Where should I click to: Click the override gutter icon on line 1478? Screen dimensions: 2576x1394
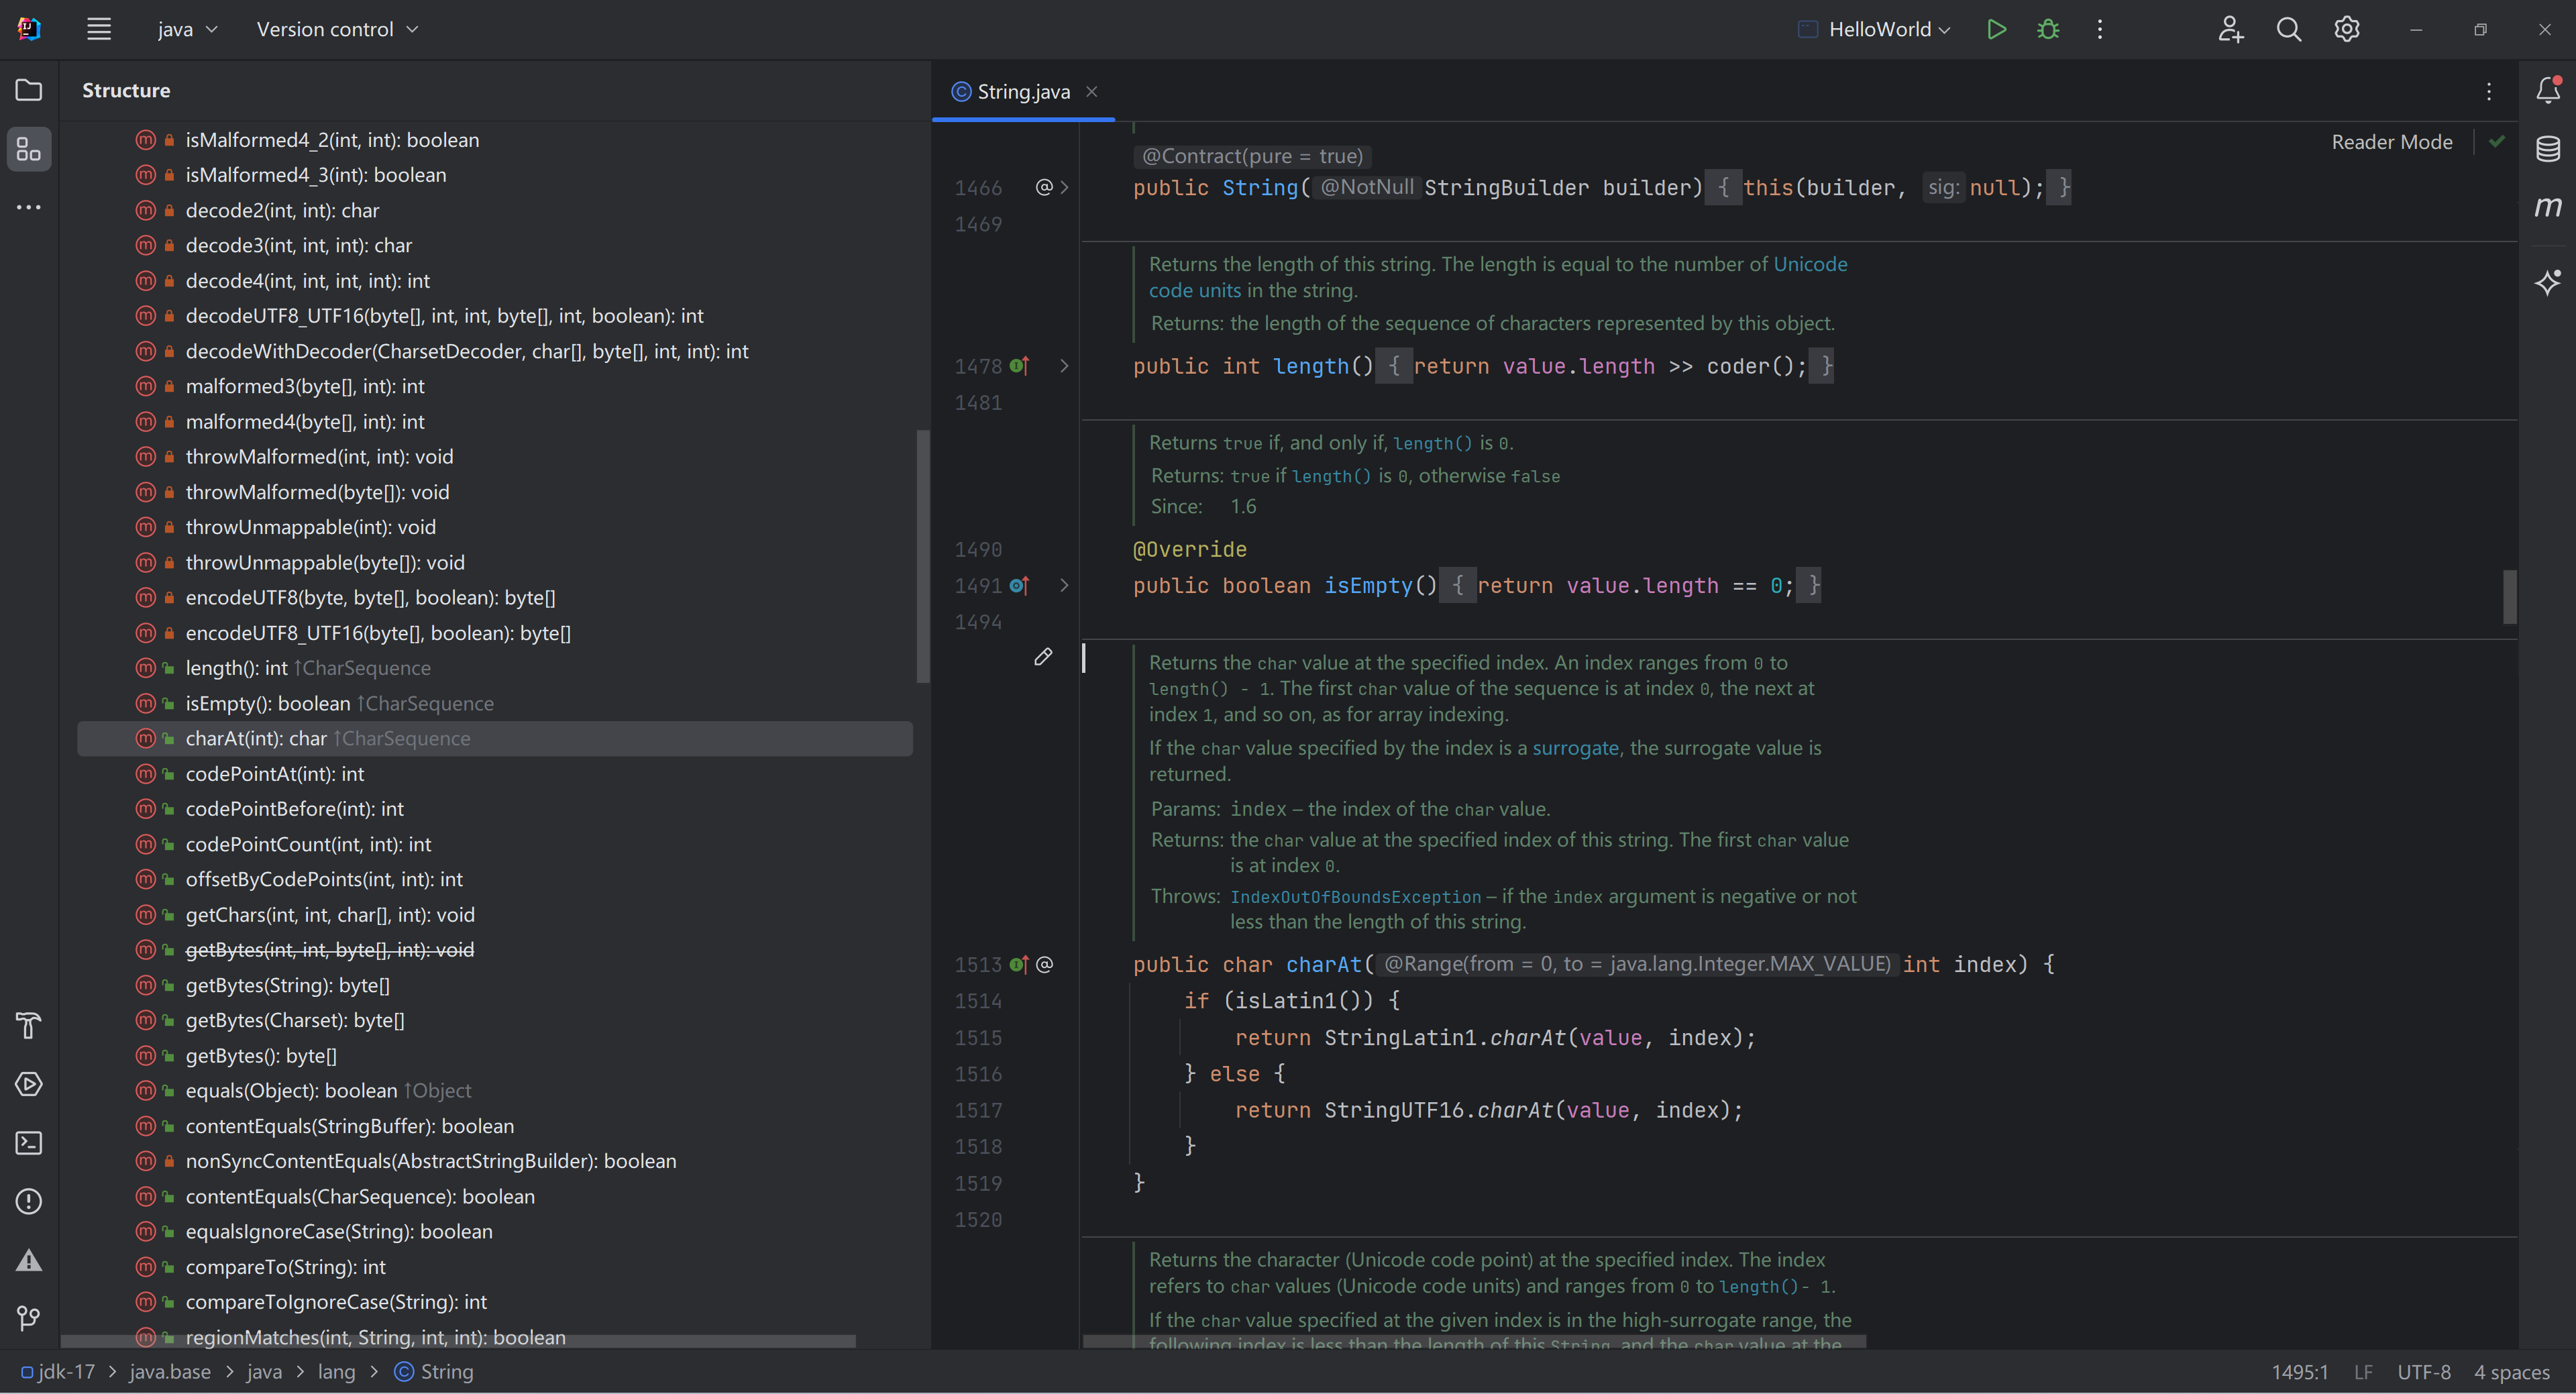pos(1019,366)
